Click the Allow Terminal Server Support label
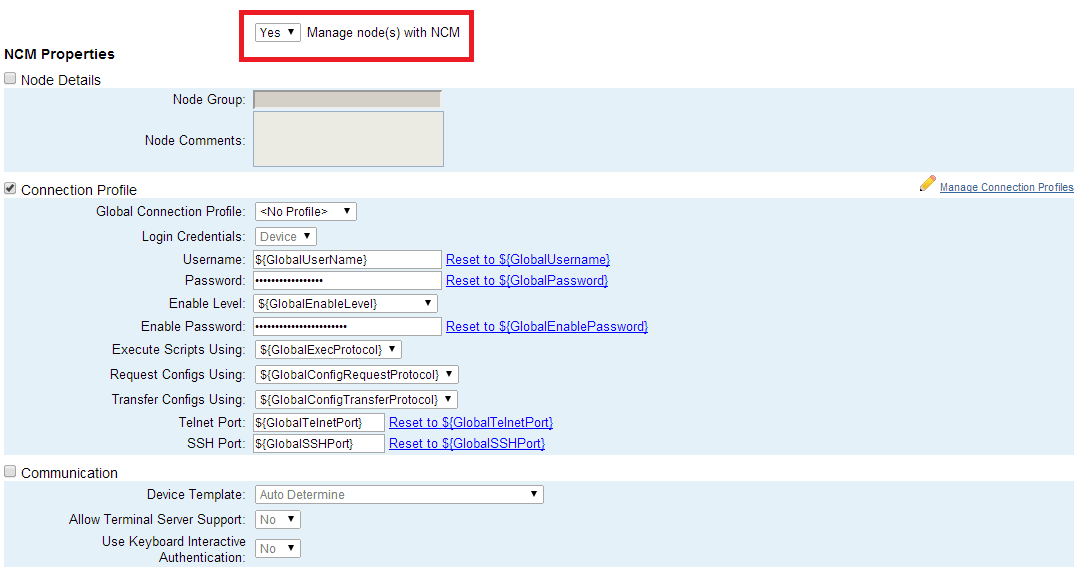Screen dimensions: 1081x575 tap(157, 519)
